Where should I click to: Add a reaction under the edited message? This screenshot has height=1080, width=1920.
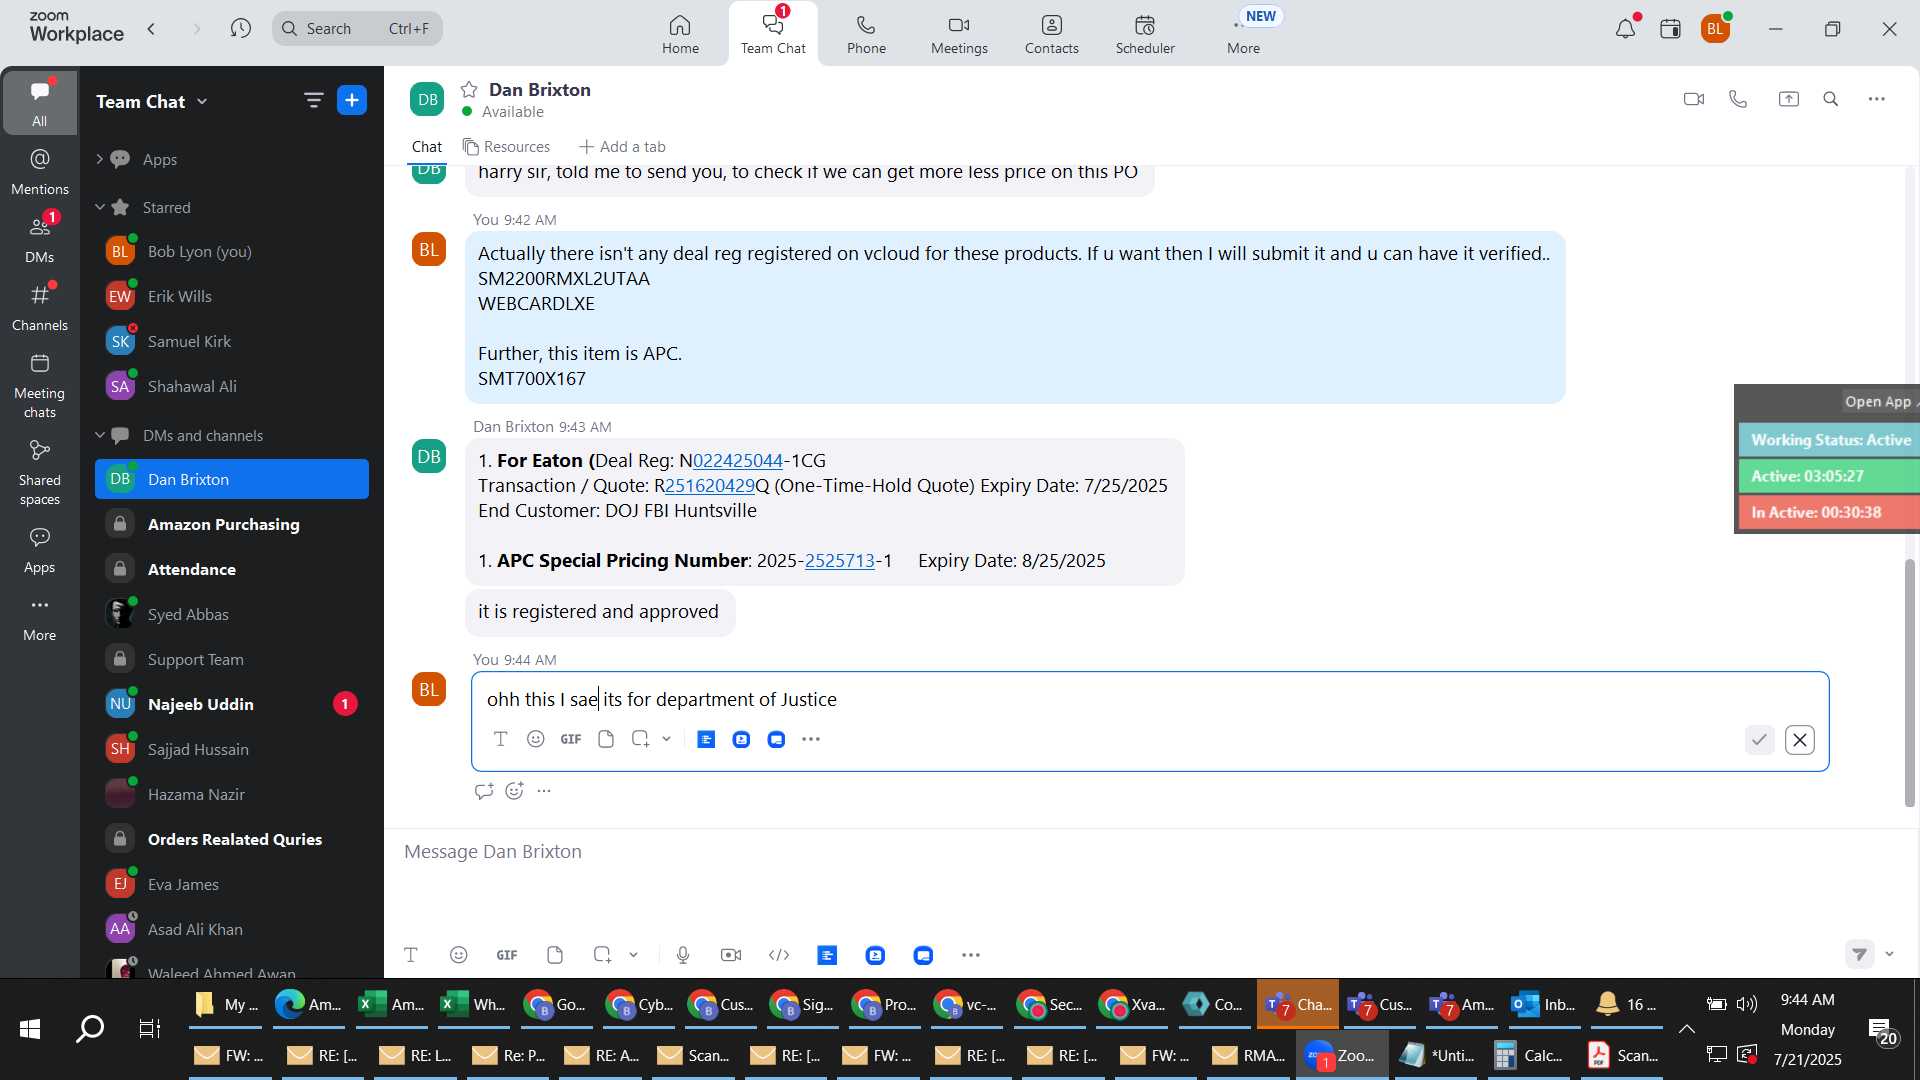(x=515, y=791)
